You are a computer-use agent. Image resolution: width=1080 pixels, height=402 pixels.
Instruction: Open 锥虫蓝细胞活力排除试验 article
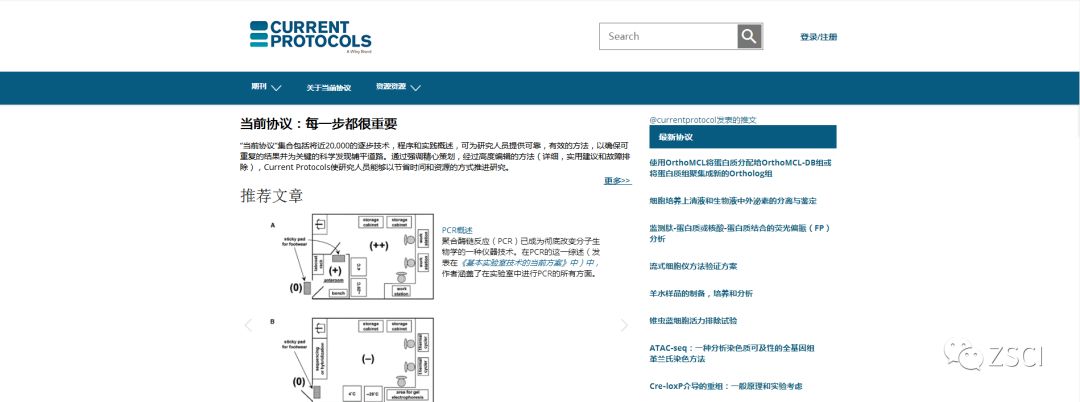pos(693,321)
